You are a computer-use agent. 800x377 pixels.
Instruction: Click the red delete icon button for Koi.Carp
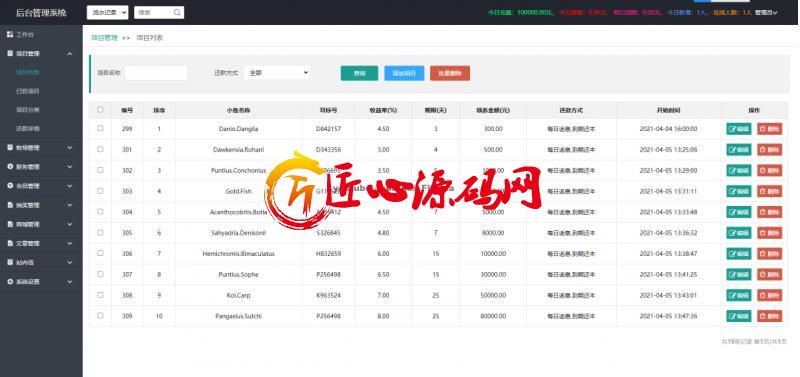click(x=769, y=295)
